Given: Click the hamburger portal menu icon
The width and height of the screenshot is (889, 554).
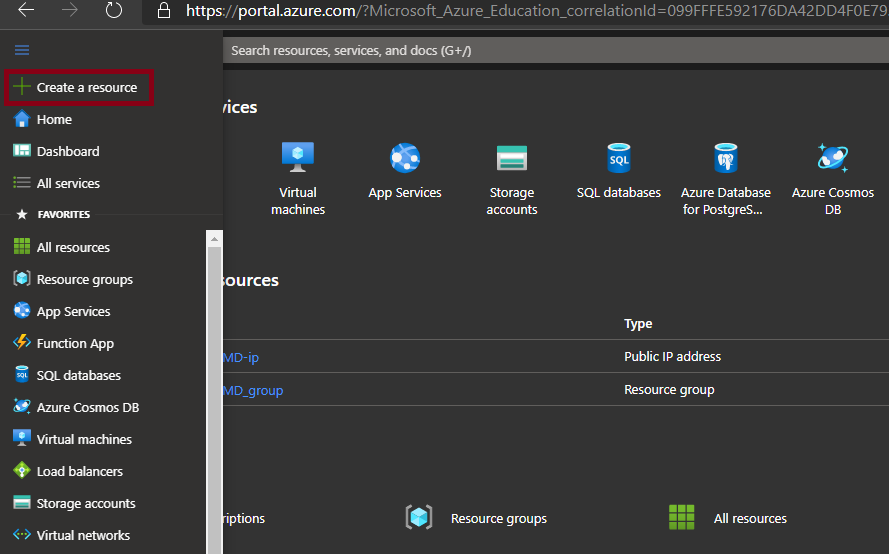Looking at the screenshot, I should point(22,50).
